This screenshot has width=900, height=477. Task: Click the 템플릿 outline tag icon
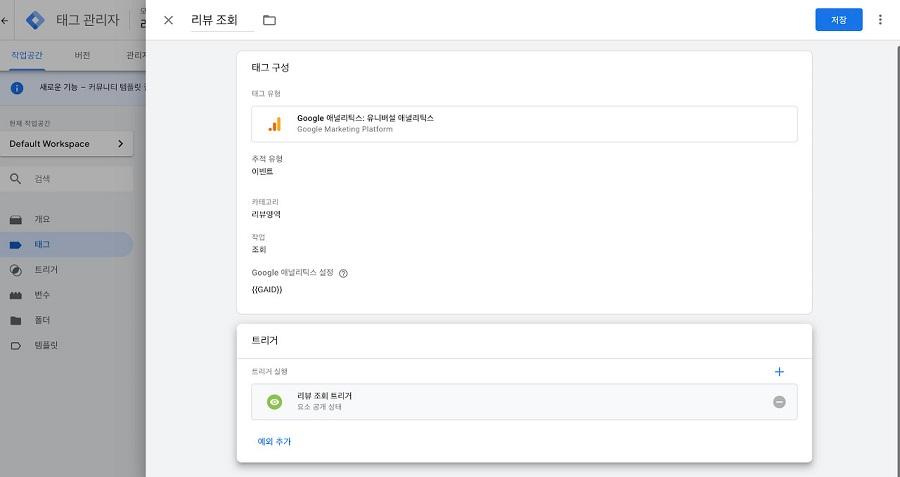[x=15, y=346]
